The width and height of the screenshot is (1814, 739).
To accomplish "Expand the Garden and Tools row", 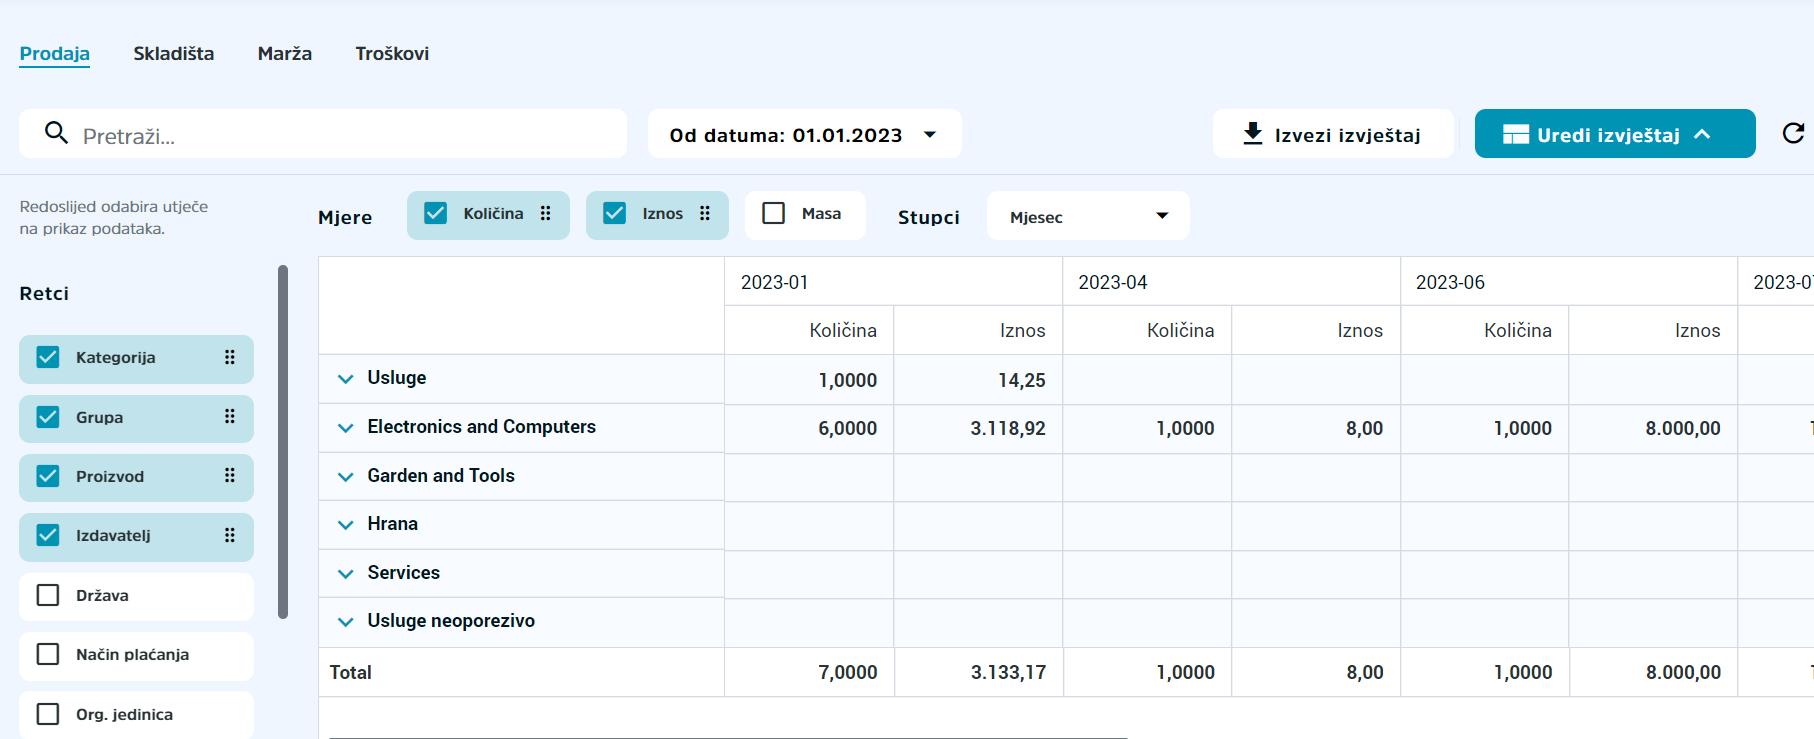I will point(345,477).
